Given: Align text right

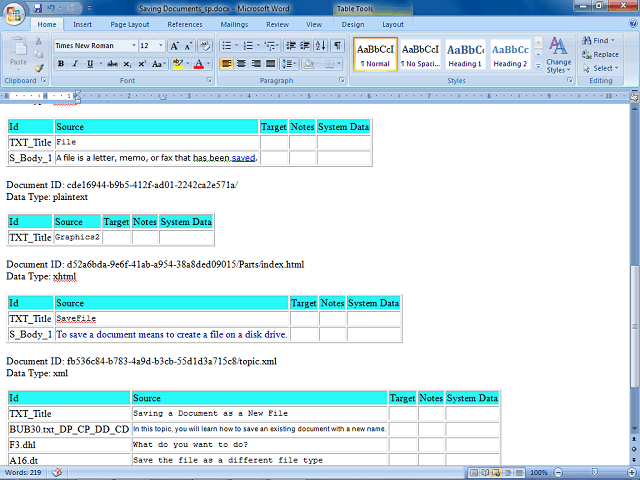Looking at the screenshot, I should [x=256, y=64].
